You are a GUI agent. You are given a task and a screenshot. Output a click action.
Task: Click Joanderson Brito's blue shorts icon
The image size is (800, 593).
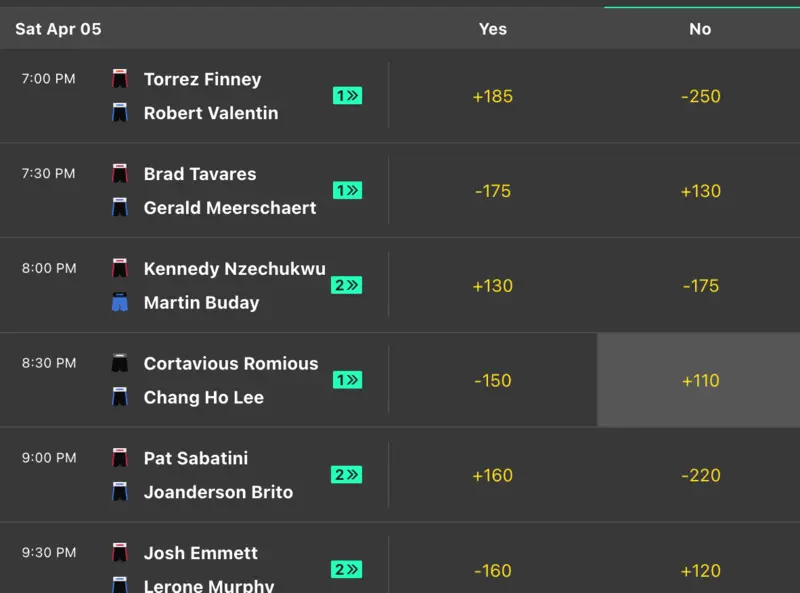click(120, 492)
